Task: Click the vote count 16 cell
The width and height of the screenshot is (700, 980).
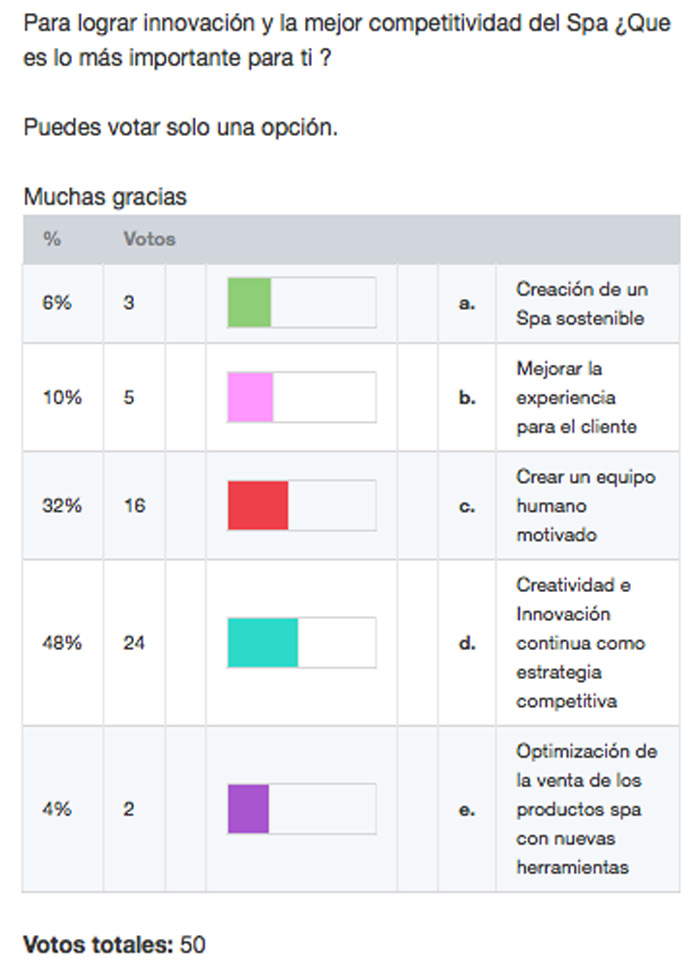Action: [x=134, y=505]
